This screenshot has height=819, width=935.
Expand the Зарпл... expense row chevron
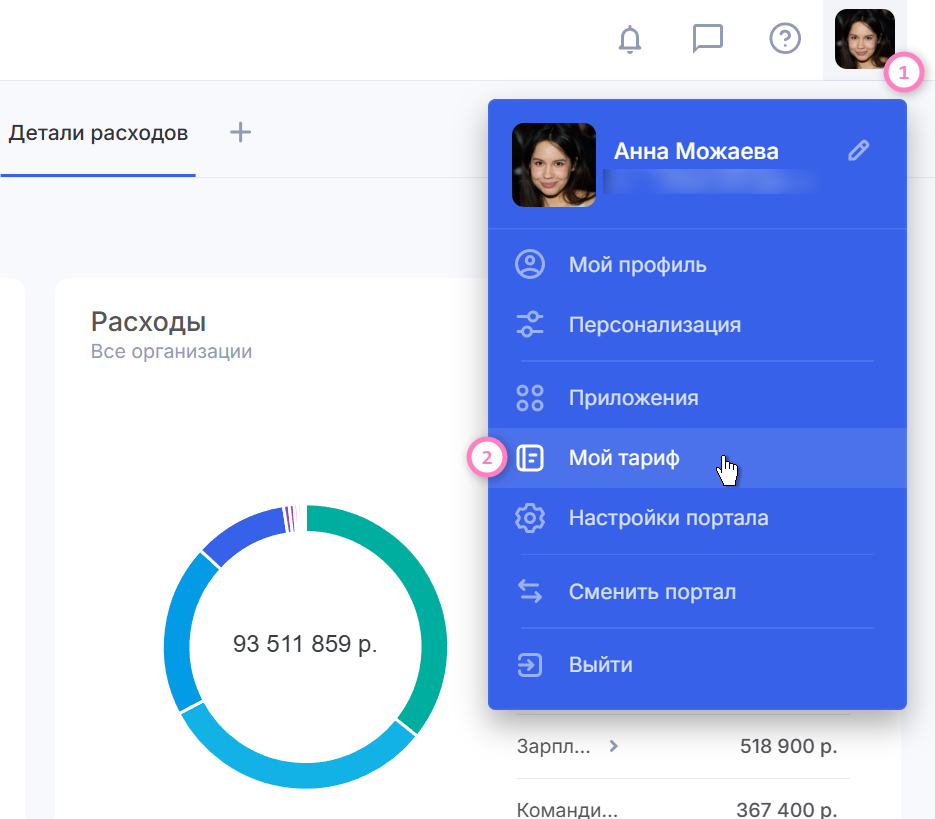pyautogui.click(x=614, y=745)
